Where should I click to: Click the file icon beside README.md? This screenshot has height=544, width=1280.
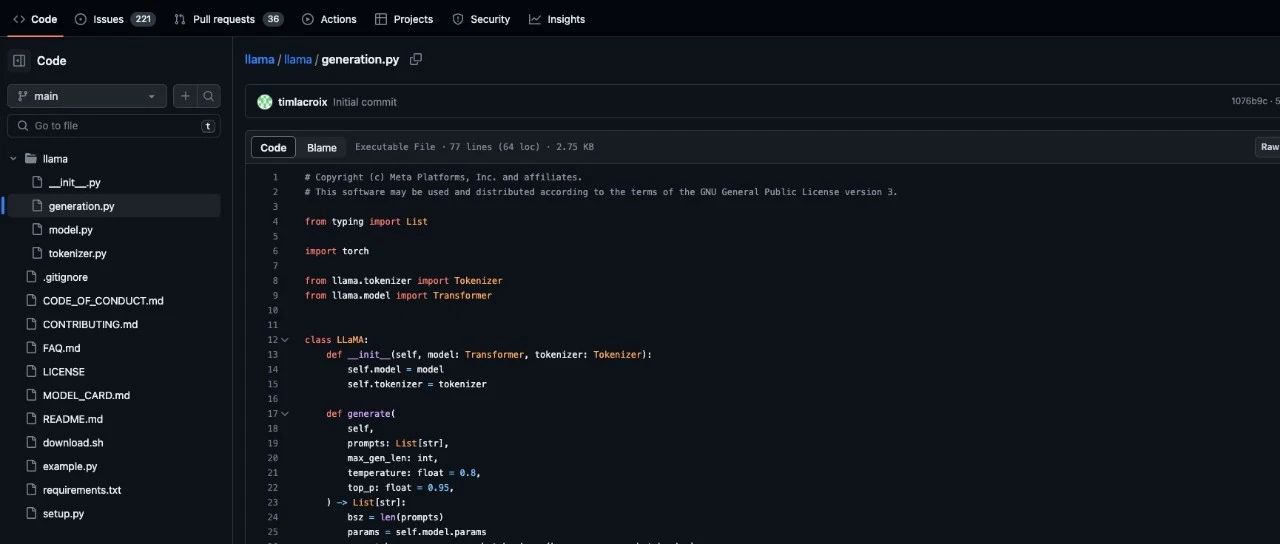click(31, 419)
